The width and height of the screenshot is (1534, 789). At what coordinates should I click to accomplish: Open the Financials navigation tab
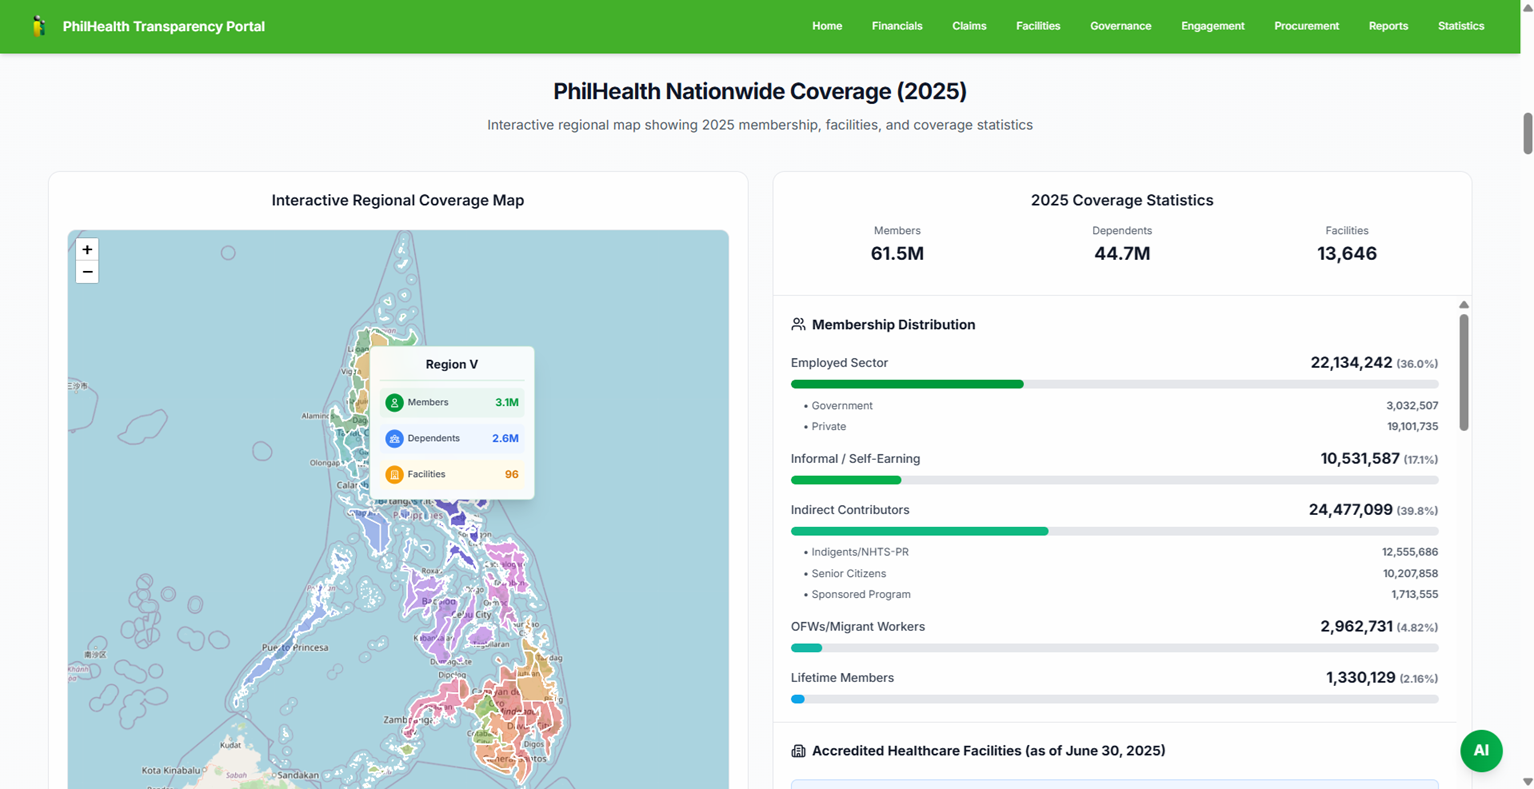896,26
